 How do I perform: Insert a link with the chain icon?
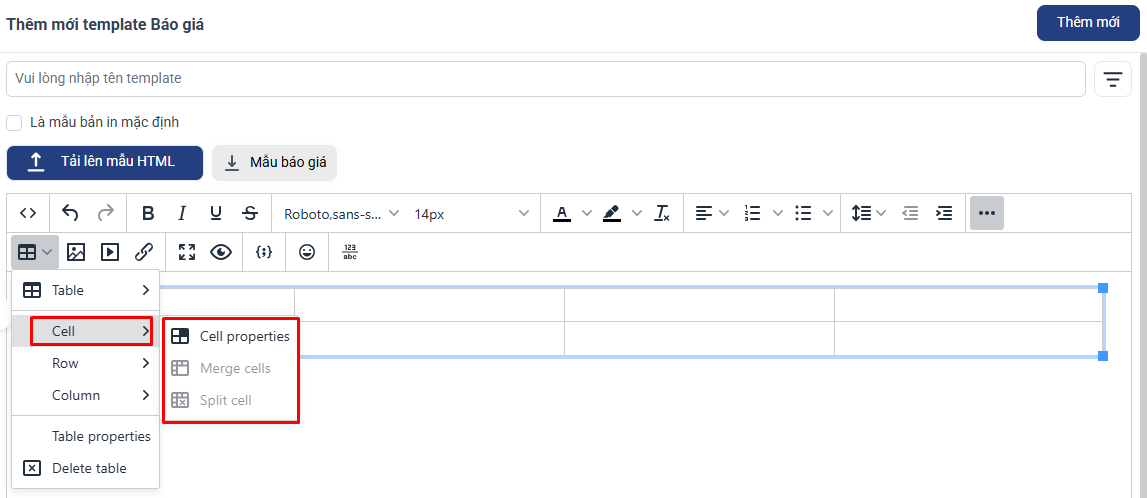(x=144, y=252)
